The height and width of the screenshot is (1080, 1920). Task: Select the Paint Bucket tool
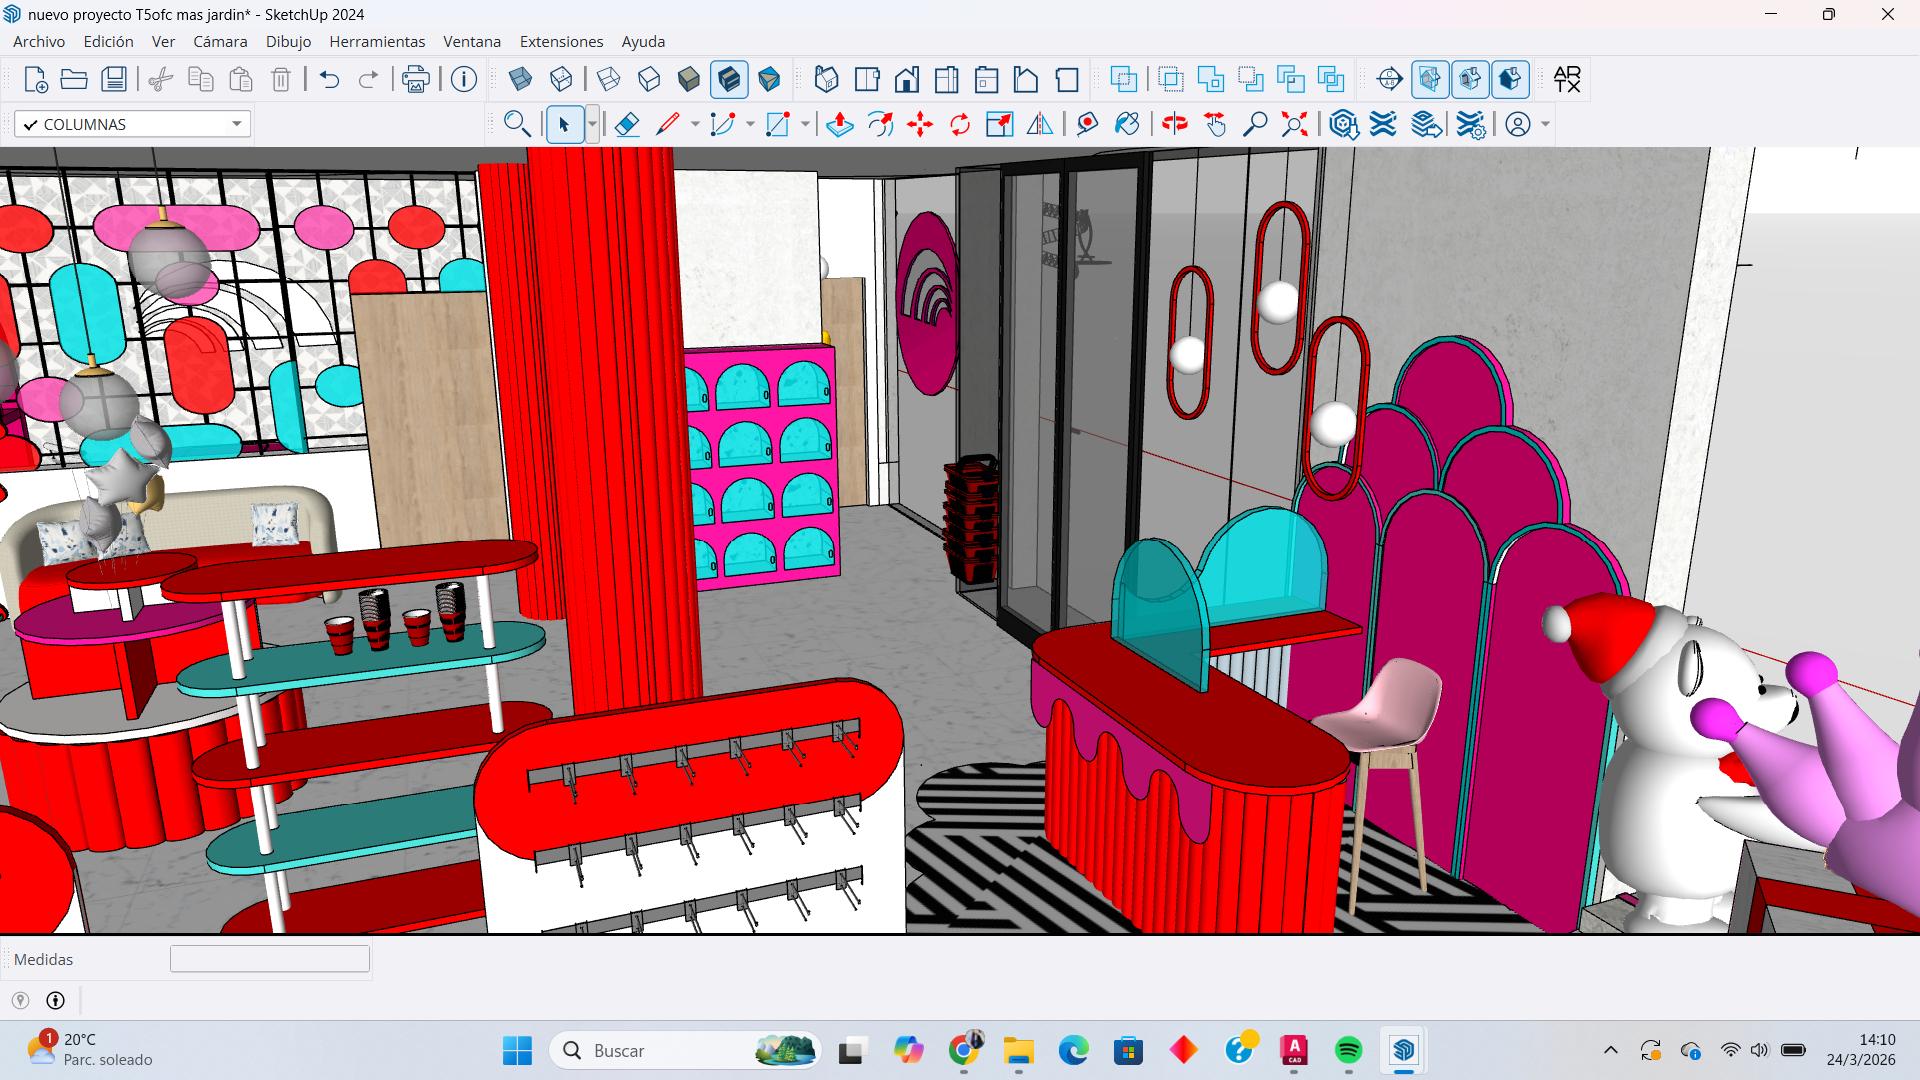pyautogui.click(x=1127, y=124)
